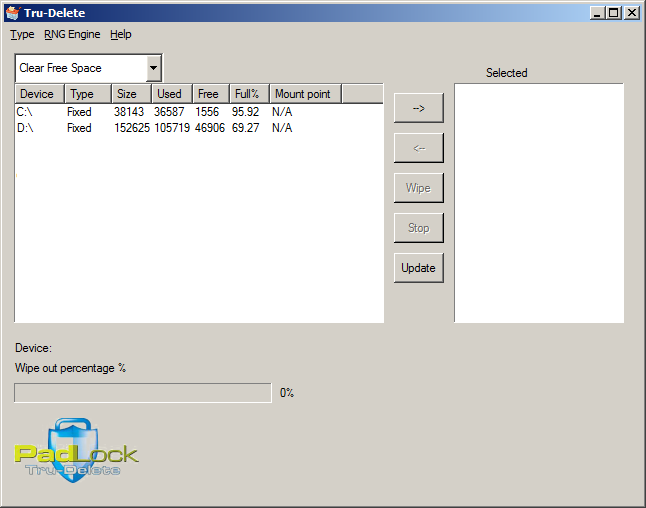The height and width of the screenshot is (508, 646).
Task: Click size value 38143
Action: [129, 112]
